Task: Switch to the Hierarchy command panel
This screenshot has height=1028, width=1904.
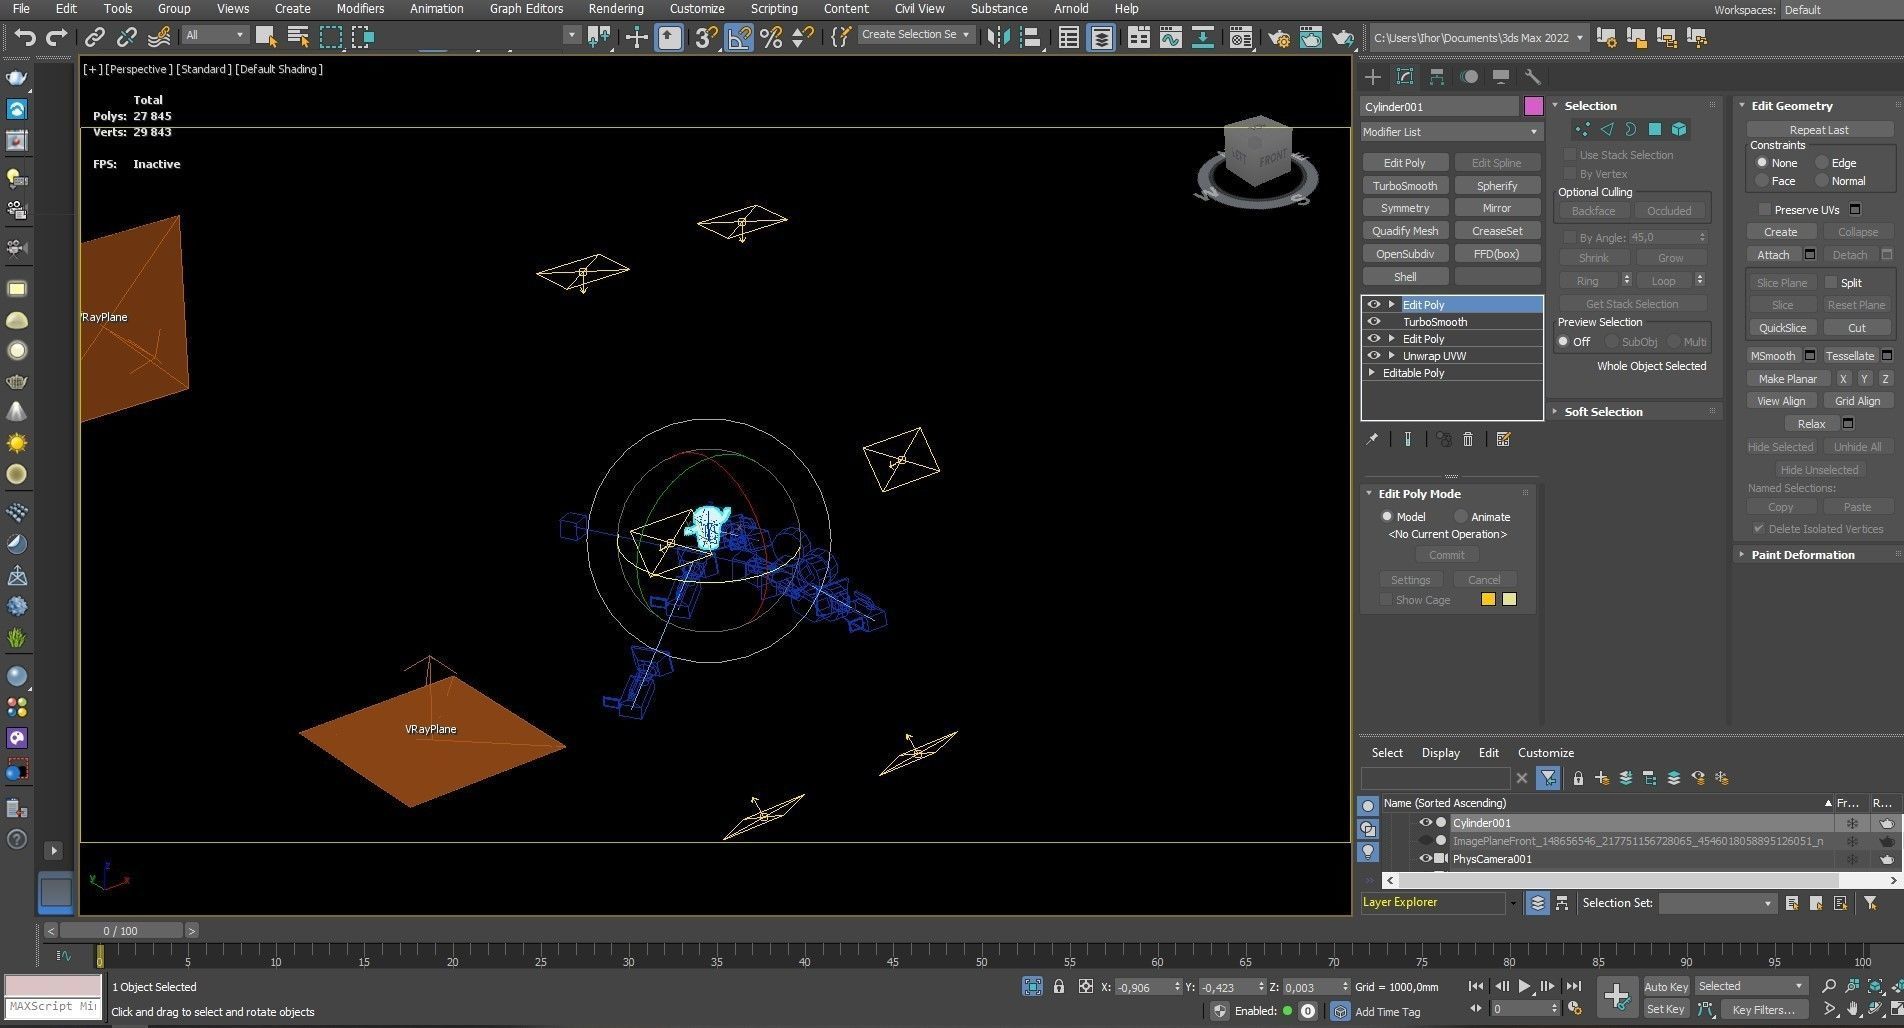Action: (x=1437, y=77)
